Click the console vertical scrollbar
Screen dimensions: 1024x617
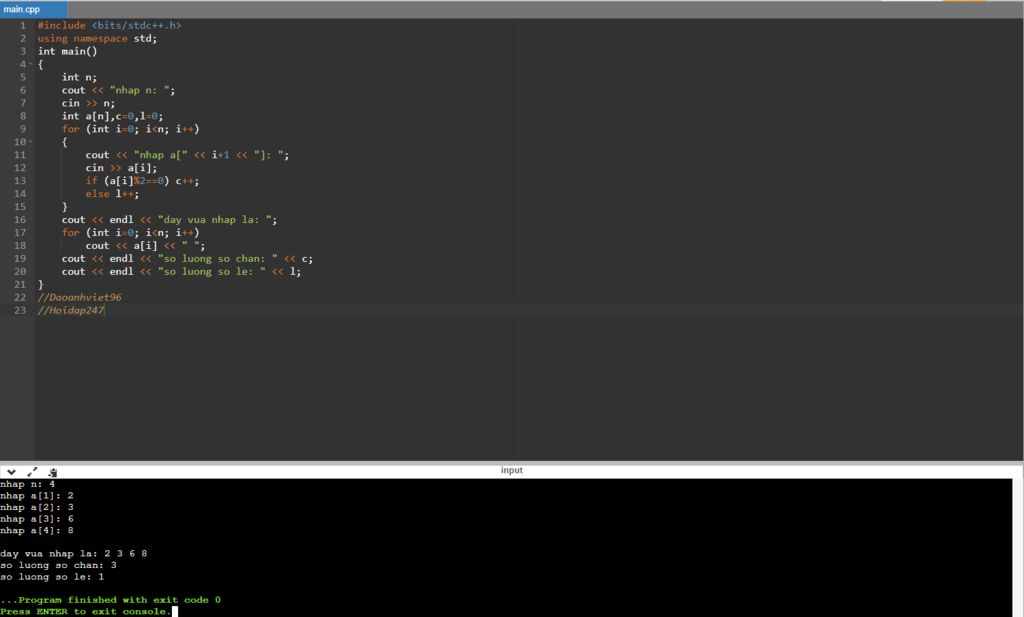point(1017,547)
